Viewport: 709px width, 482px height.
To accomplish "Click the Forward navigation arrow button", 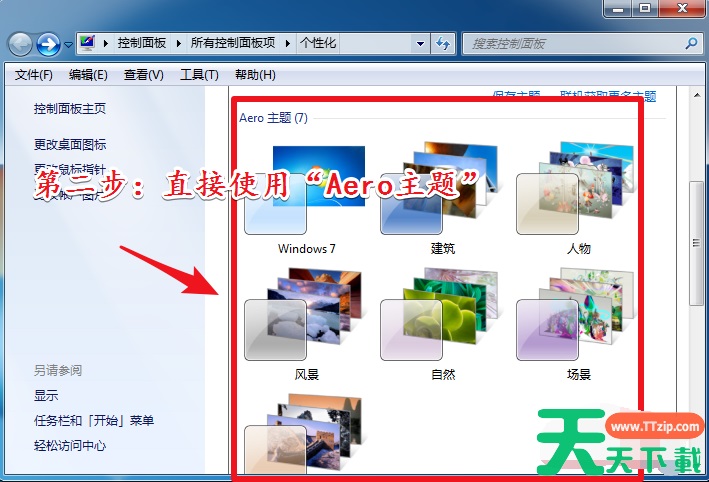I will coord(48,44).
